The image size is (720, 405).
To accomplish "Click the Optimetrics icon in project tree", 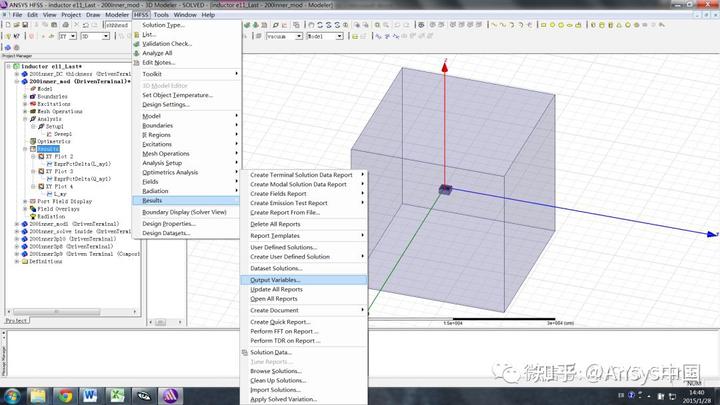I will pos(33,141).
